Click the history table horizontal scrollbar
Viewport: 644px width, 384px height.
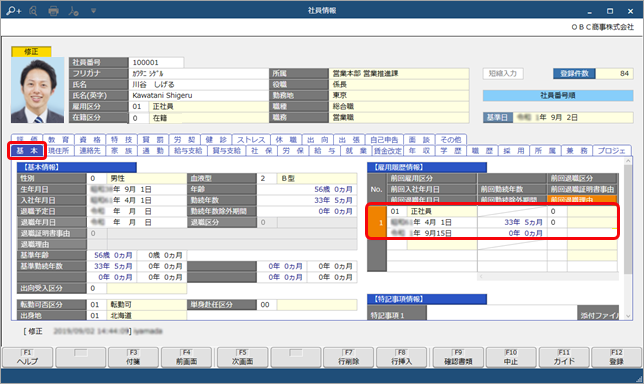coord(548,276)
